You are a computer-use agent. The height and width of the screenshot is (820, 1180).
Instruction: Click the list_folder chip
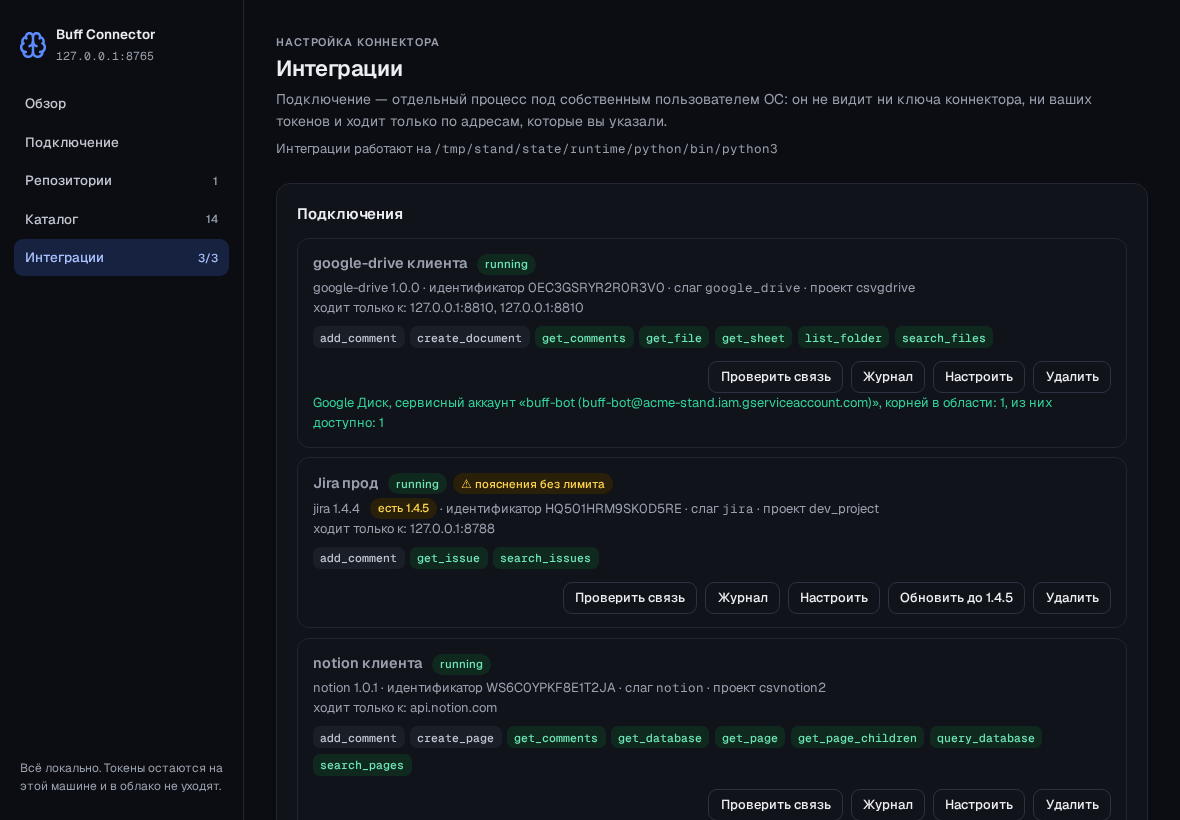click(x=843, y=338)
